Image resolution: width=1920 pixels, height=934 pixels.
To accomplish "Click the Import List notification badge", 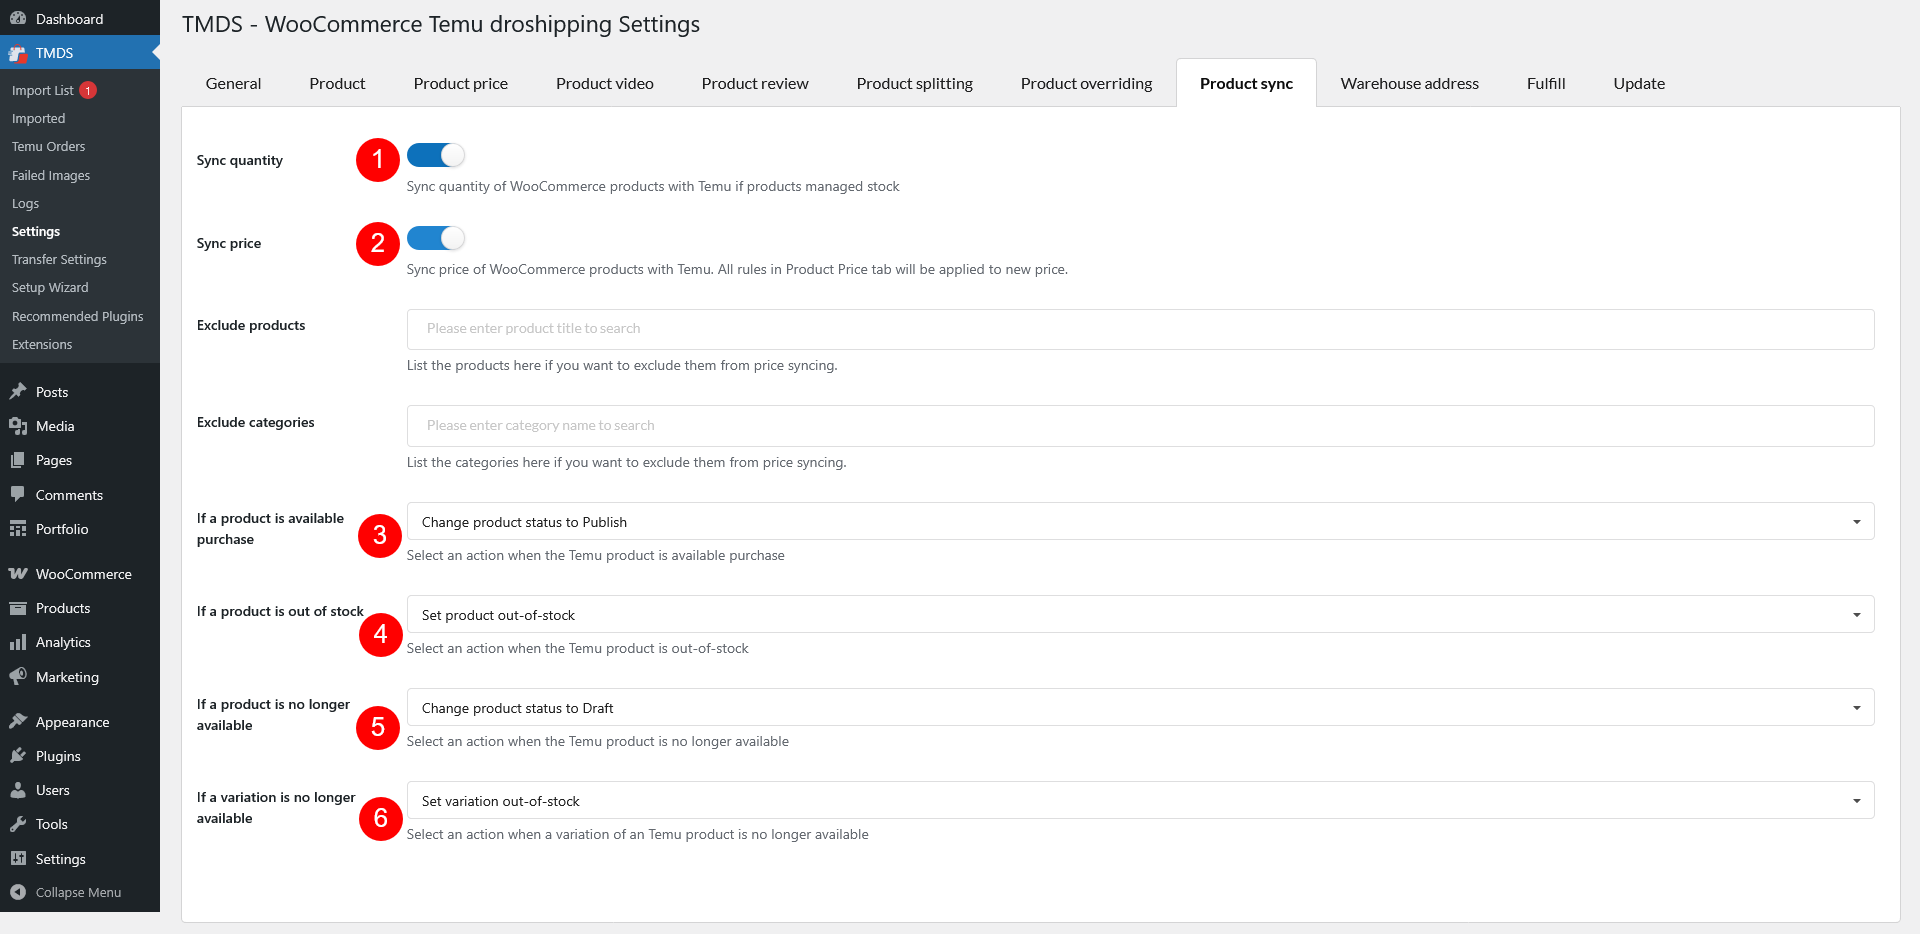I will (88, 90).
